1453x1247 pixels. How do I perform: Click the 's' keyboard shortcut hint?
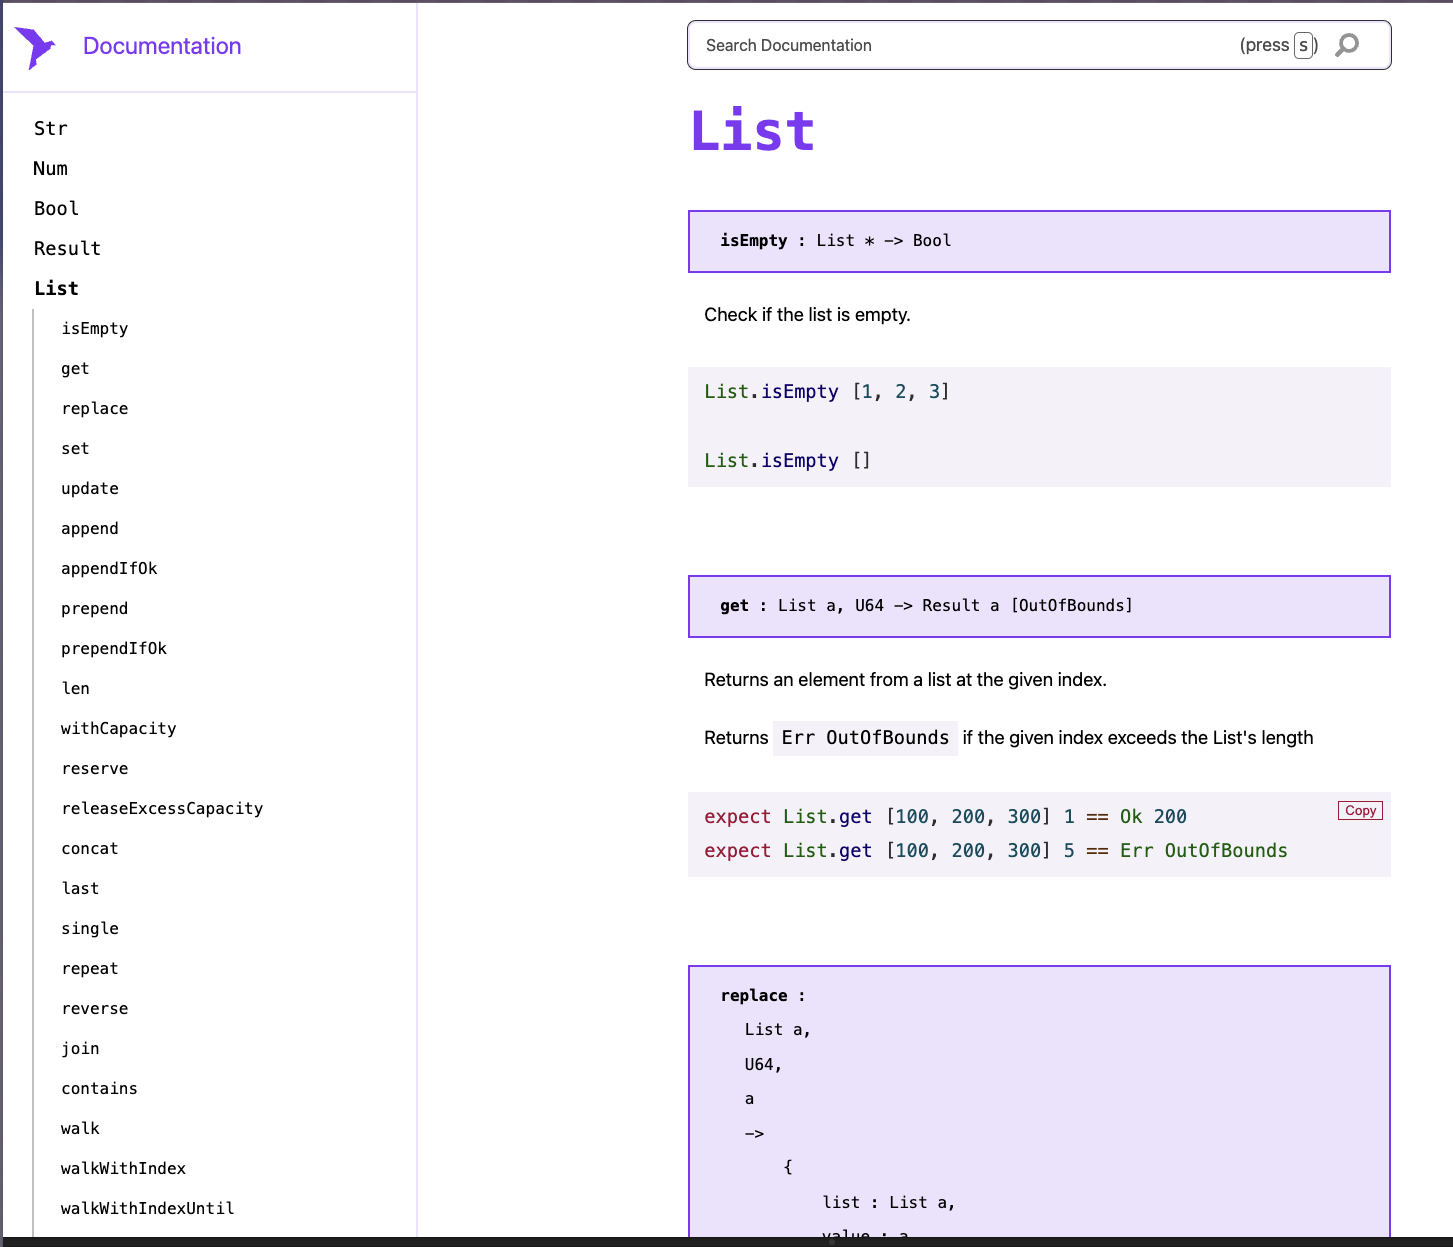[x=1303, y=45]
